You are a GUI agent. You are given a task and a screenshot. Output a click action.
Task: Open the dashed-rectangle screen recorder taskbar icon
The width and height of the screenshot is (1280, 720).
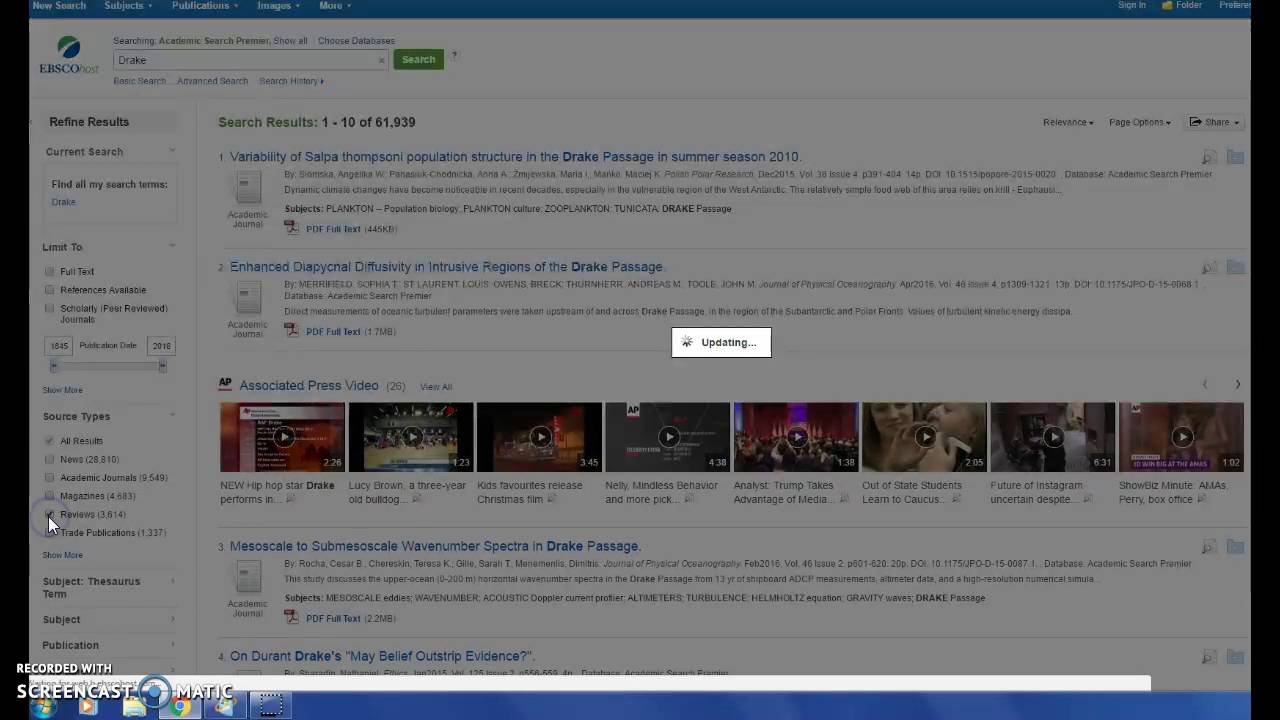click(x=271, y=706)
